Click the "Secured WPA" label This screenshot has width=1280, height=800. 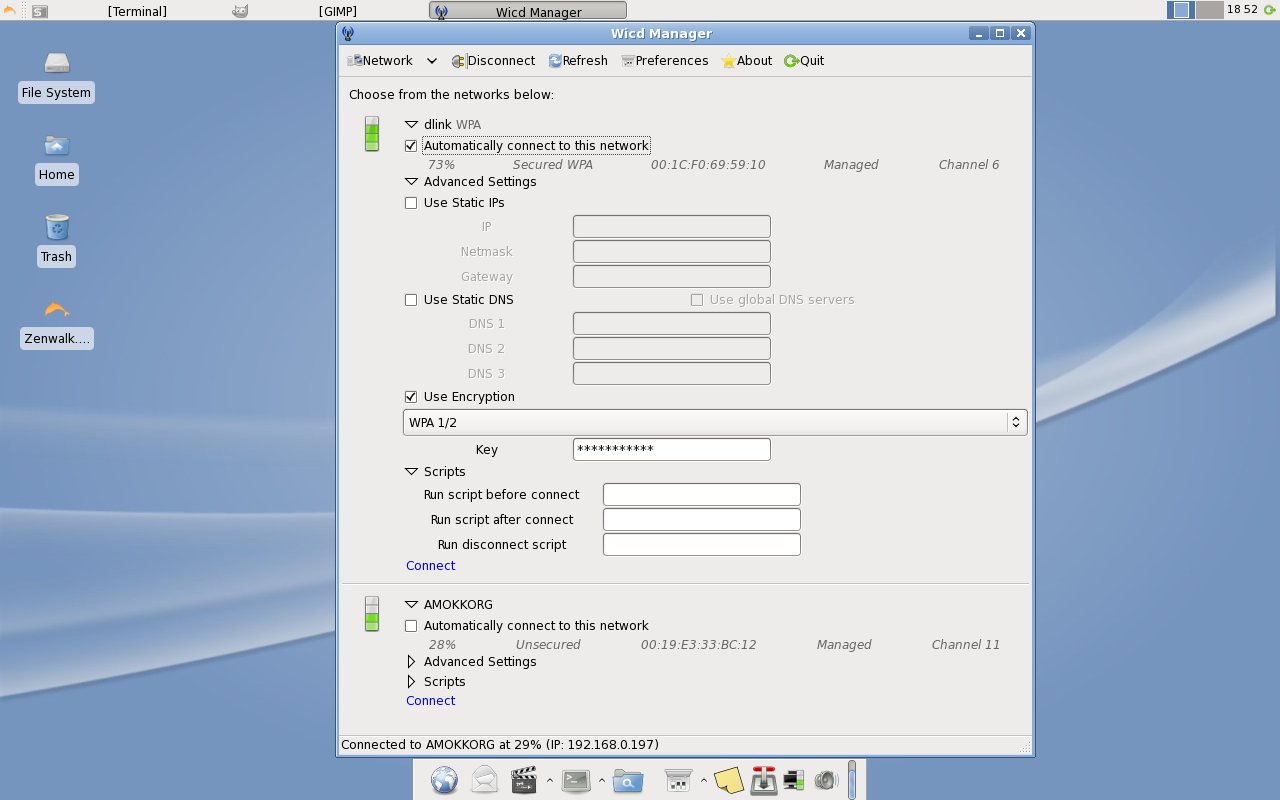point(553,165)
